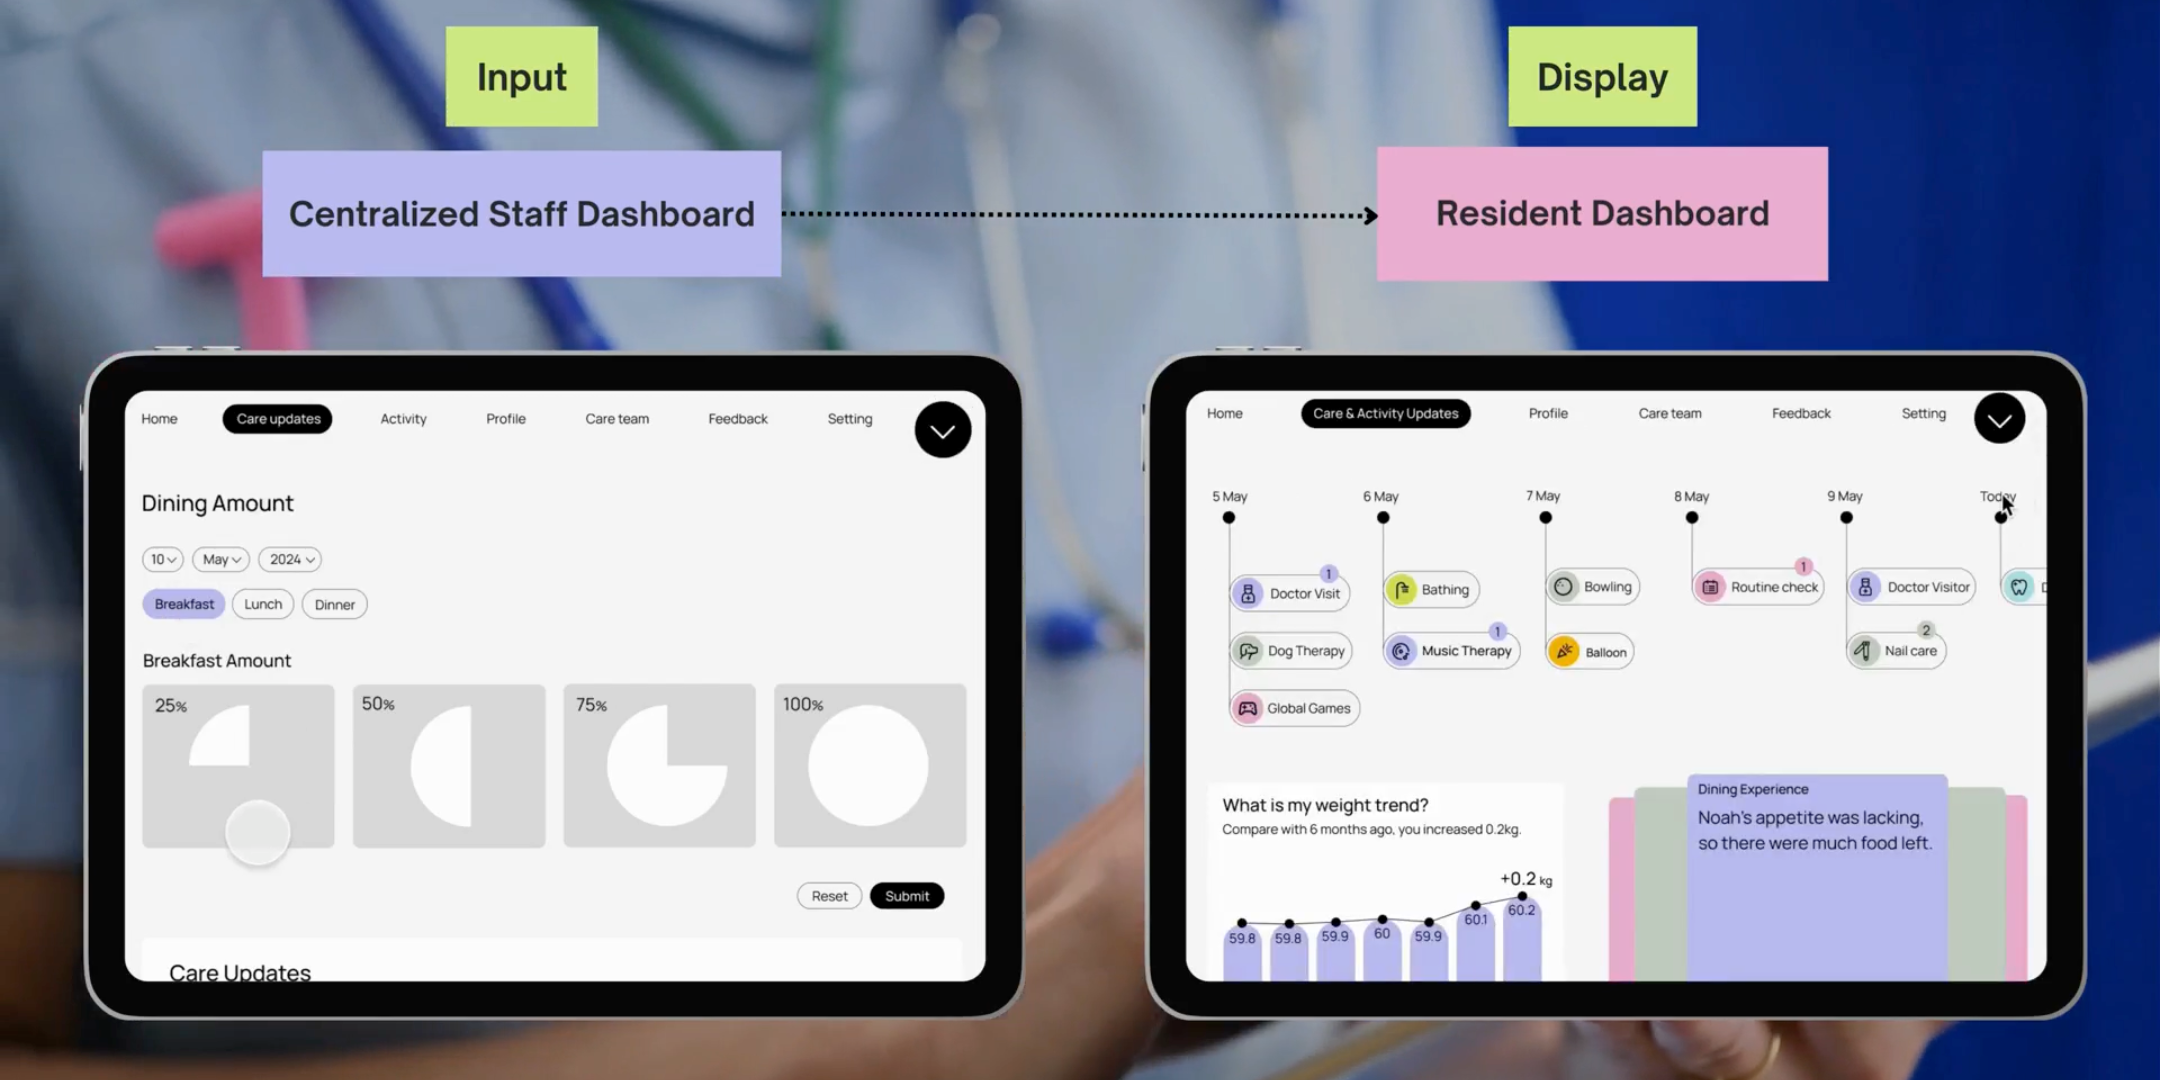This screenshot has width=2160, height=1080.
Task: Select the Bowling activity icon
Action: pos(1562,587)
